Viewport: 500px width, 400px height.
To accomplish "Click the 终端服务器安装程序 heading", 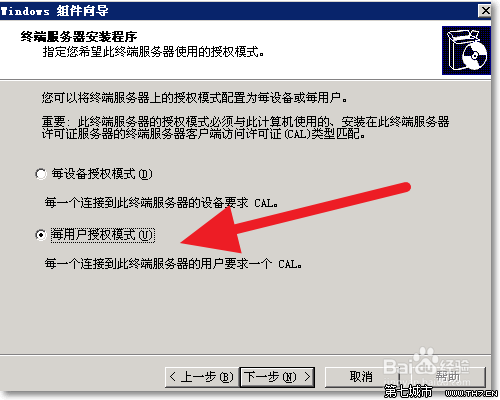I will (x=79, y=36).
